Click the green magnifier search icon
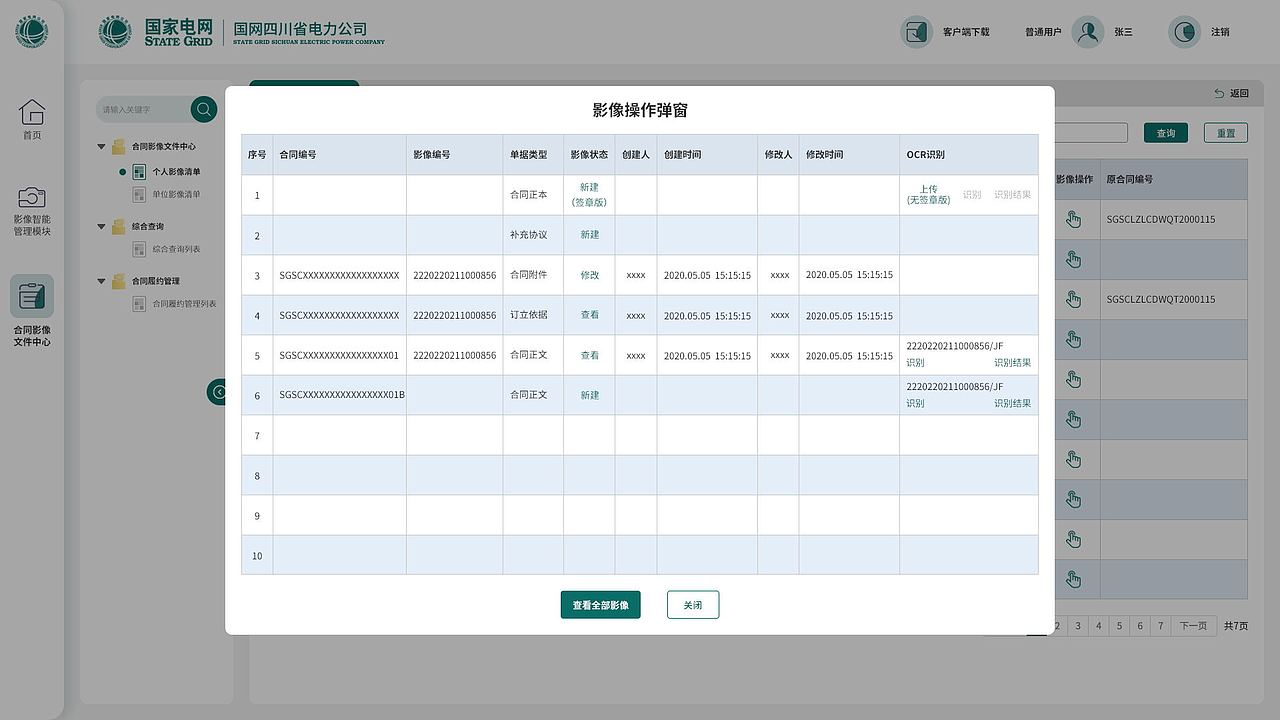The width and height of the screenshot is (1280, 720). [x=204, y=109]
